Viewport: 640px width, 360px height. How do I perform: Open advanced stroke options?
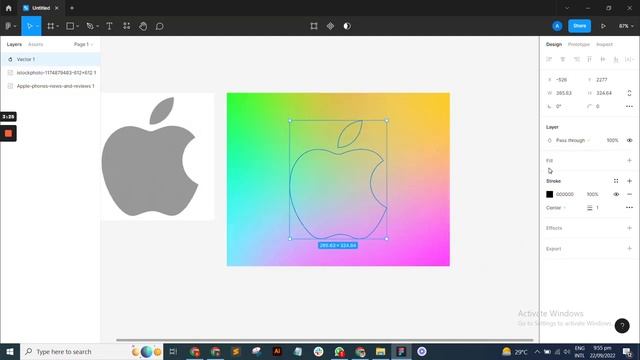[x=629, y=208]
